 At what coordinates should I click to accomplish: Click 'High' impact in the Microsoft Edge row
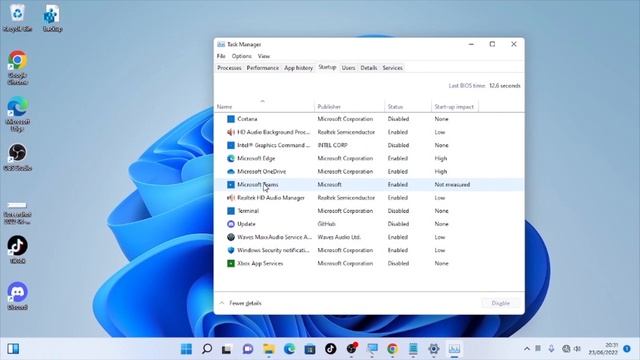441,158
